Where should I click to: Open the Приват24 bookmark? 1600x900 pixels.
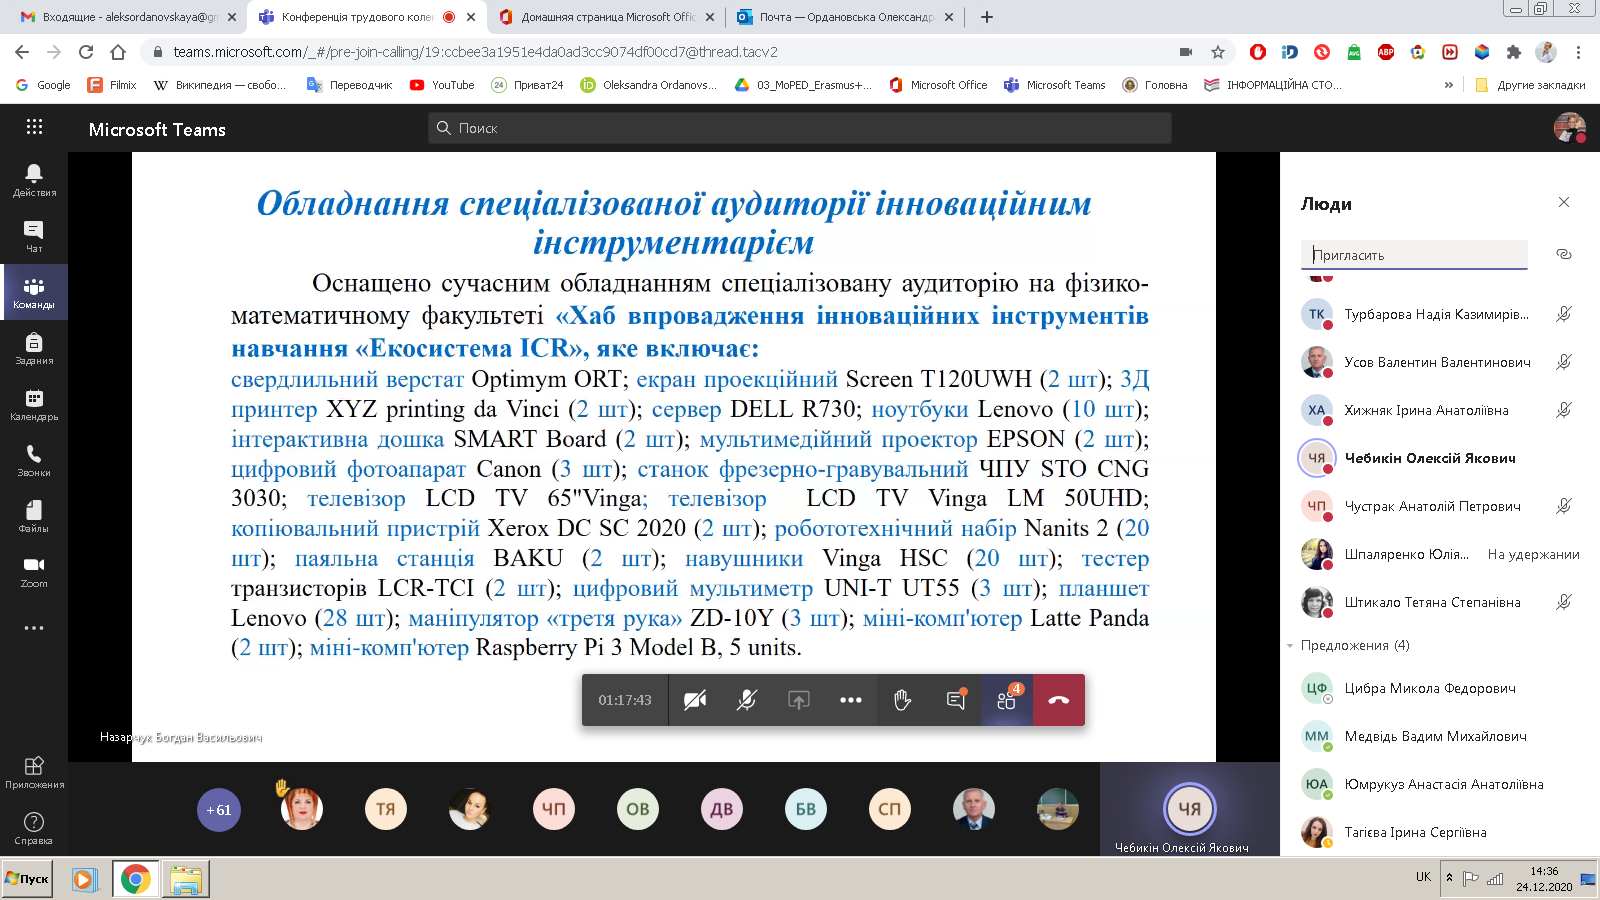point(527,85)
